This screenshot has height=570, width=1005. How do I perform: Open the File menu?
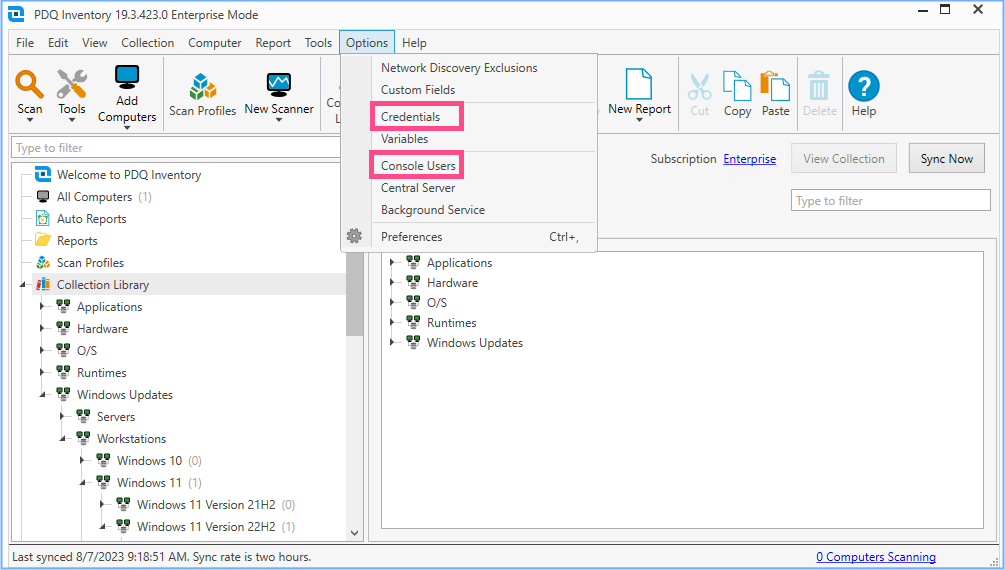tap(25, 42)
